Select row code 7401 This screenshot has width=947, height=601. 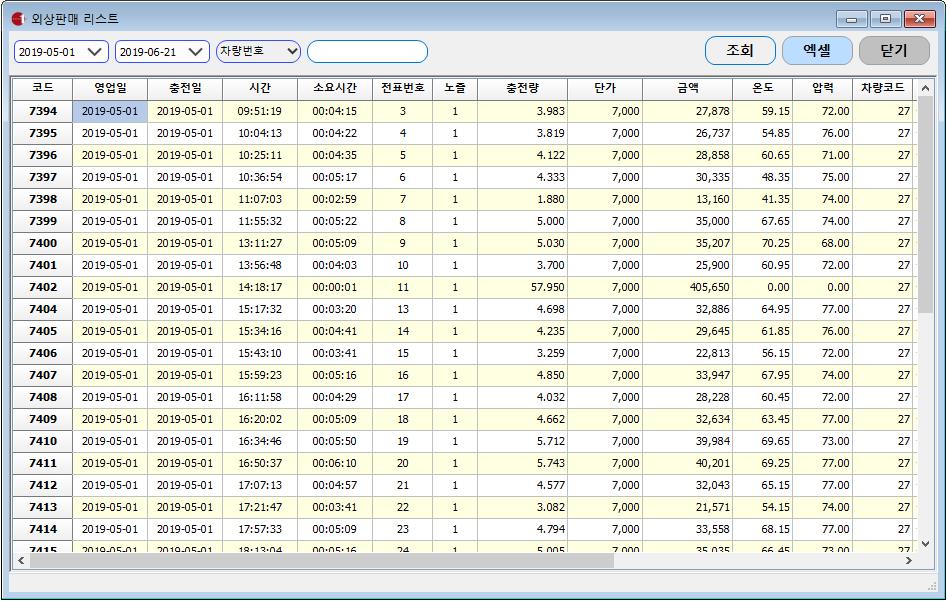pos(43,265)
